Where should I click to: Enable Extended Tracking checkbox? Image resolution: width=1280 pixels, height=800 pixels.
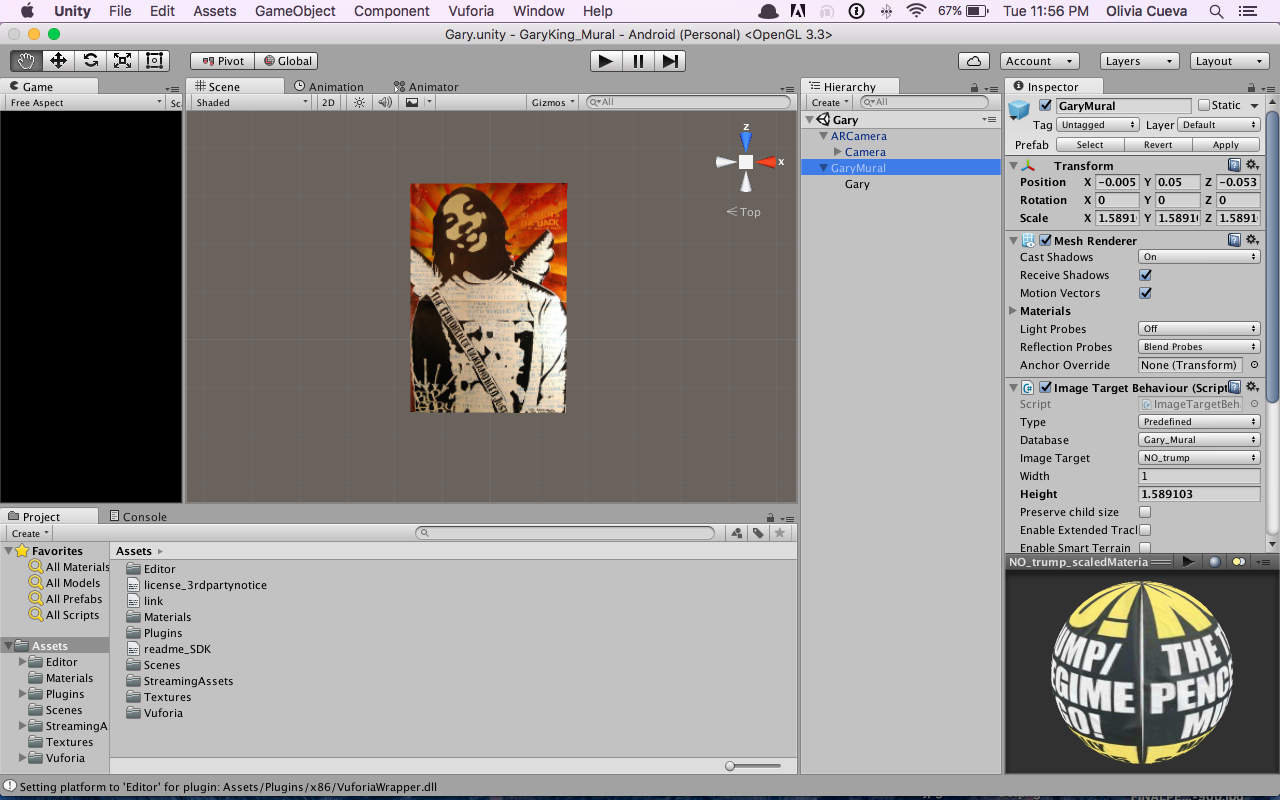coord(1145,530)
